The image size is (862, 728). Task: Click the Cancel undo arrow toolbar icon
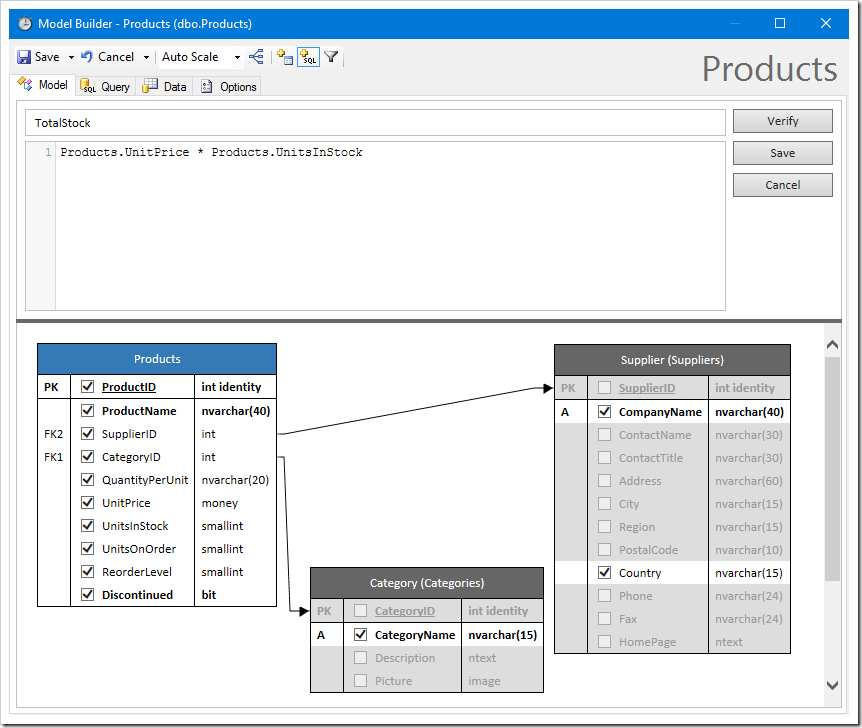pos(87,57)
